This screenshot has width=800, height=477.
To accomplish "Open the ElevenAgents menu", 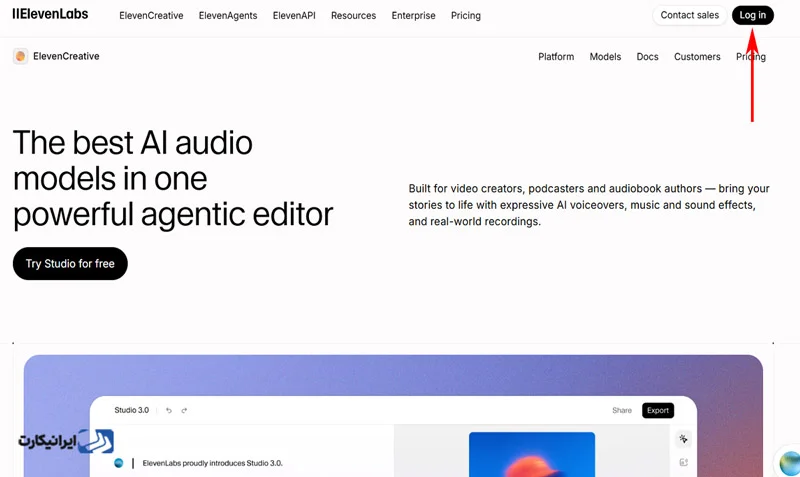I will (228, 16).
